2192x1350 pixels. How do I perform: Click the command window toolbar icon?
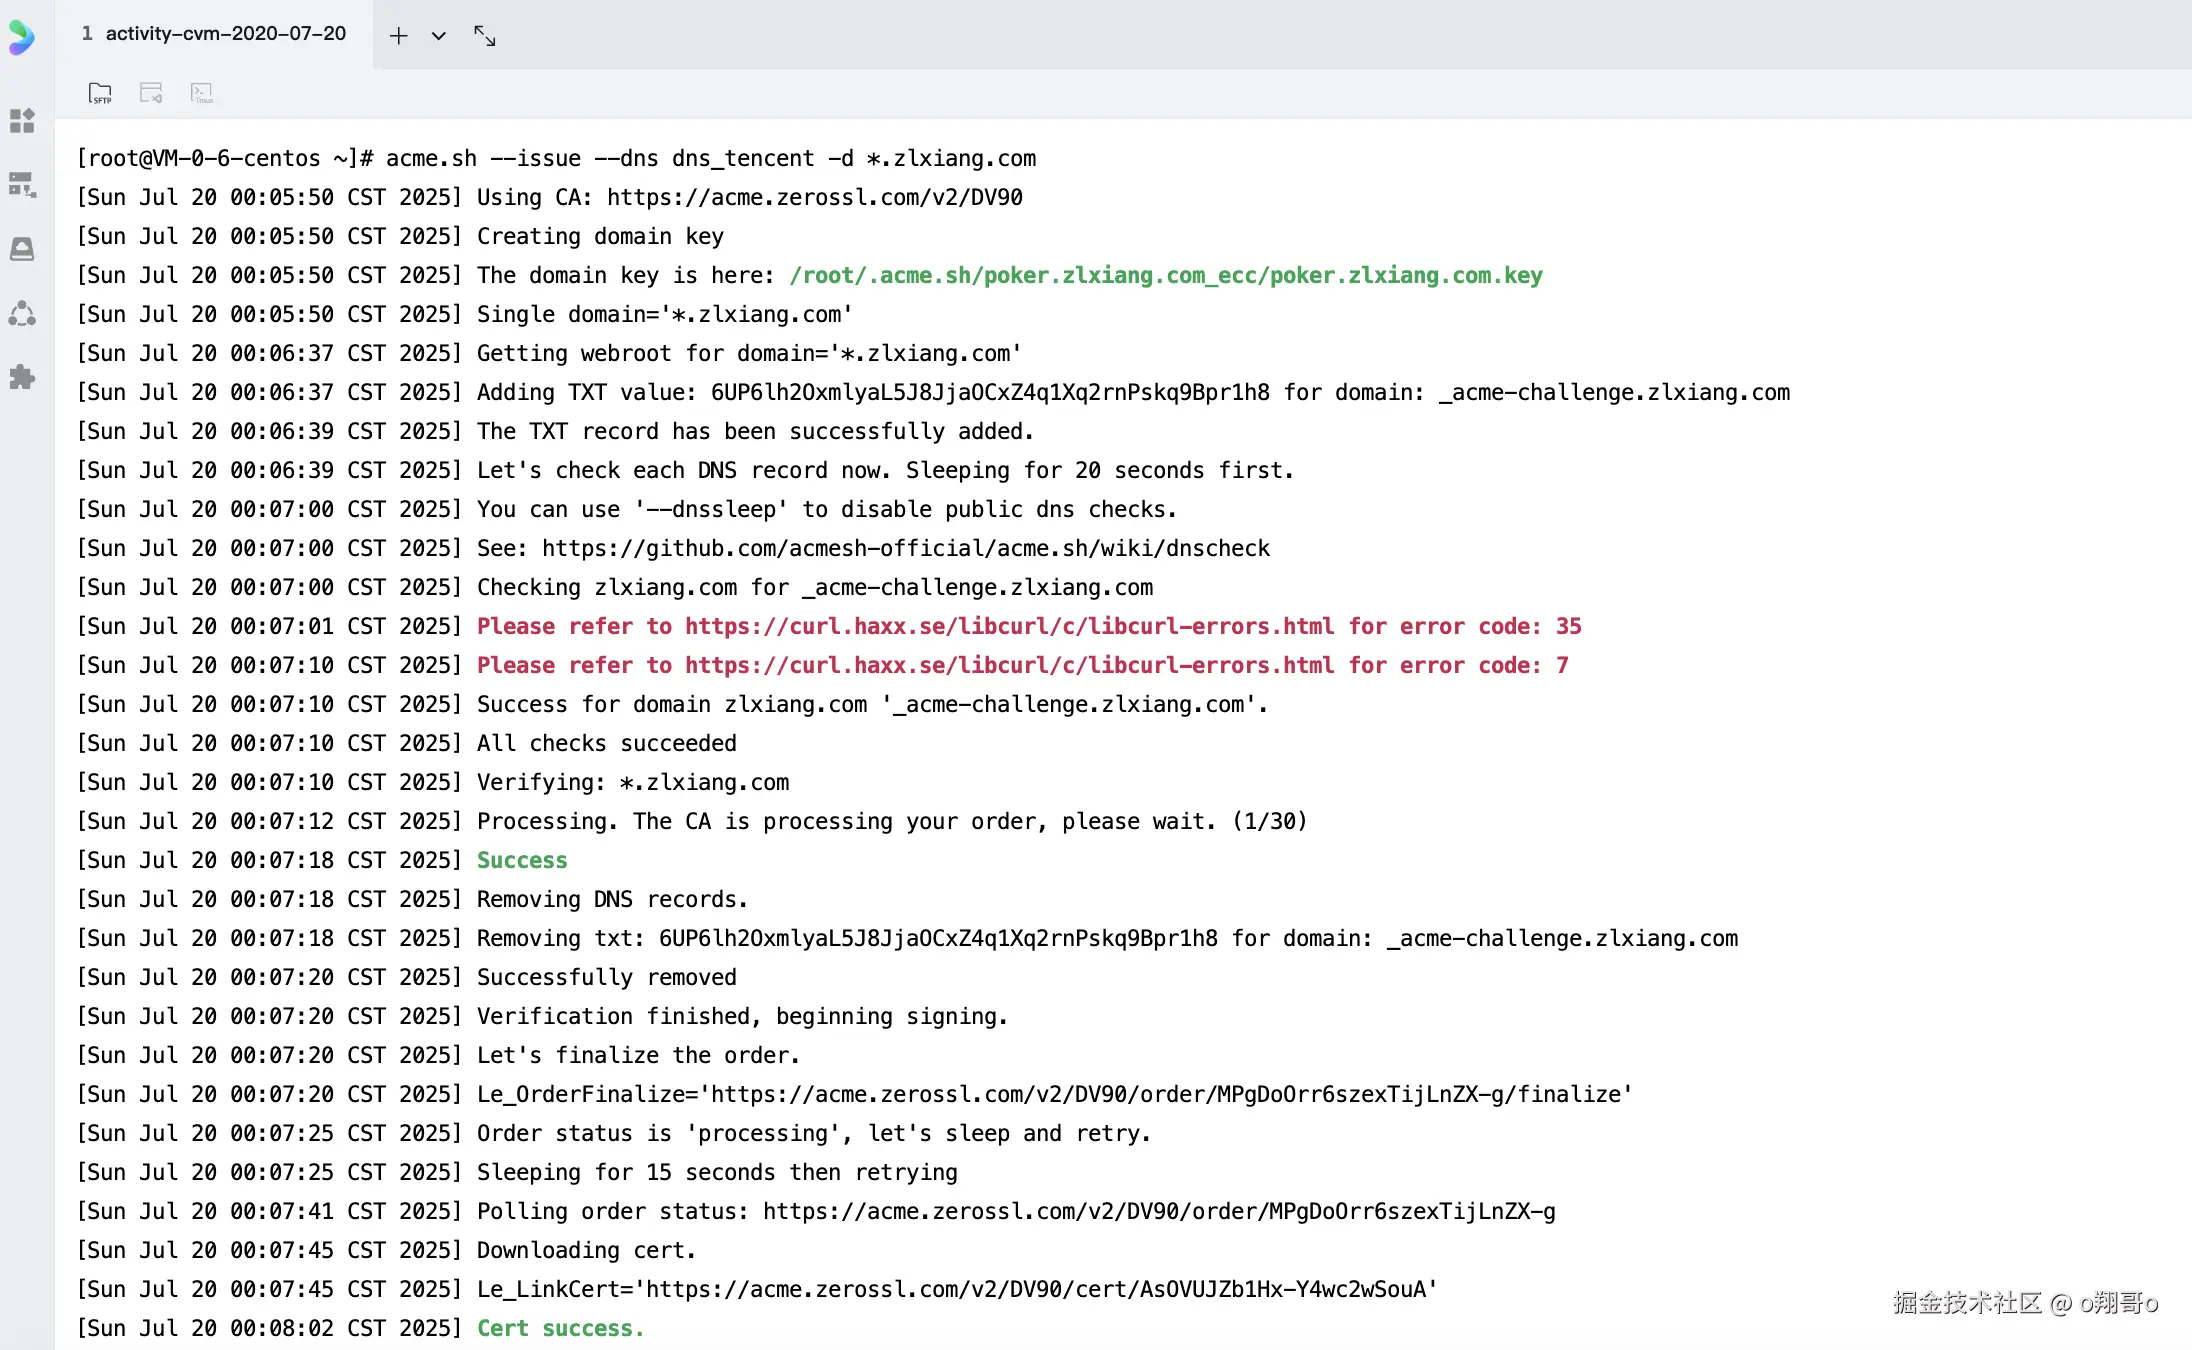coord(151,93)
